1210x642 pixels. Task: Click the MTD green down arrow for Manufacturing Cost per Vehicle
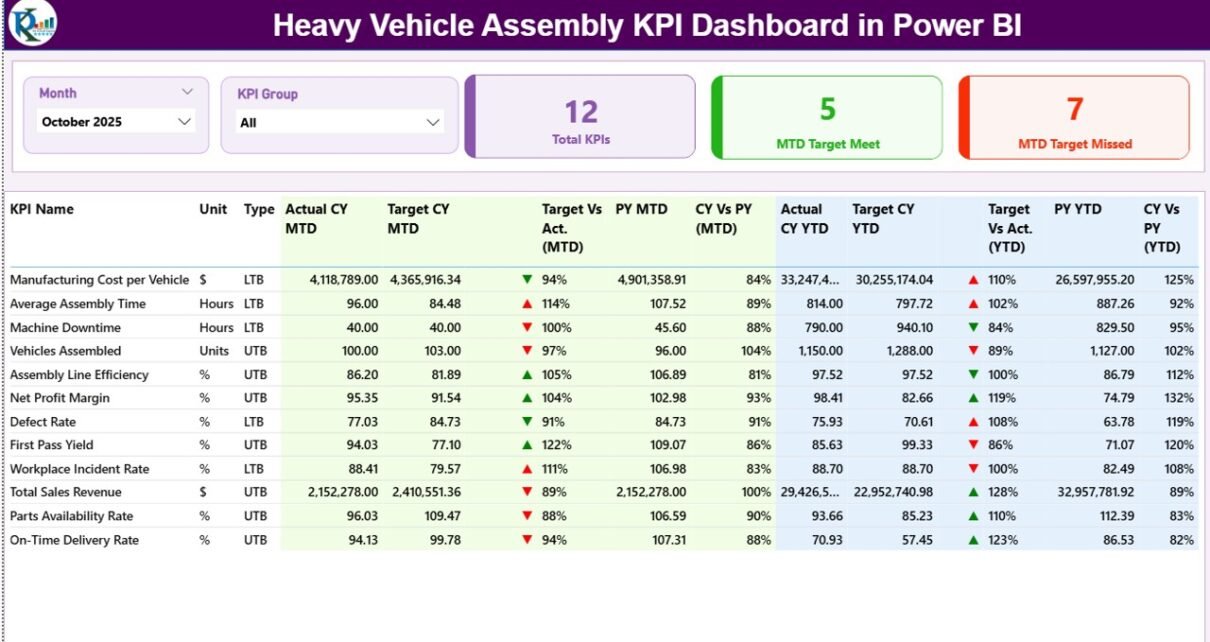tap(527, 280)
